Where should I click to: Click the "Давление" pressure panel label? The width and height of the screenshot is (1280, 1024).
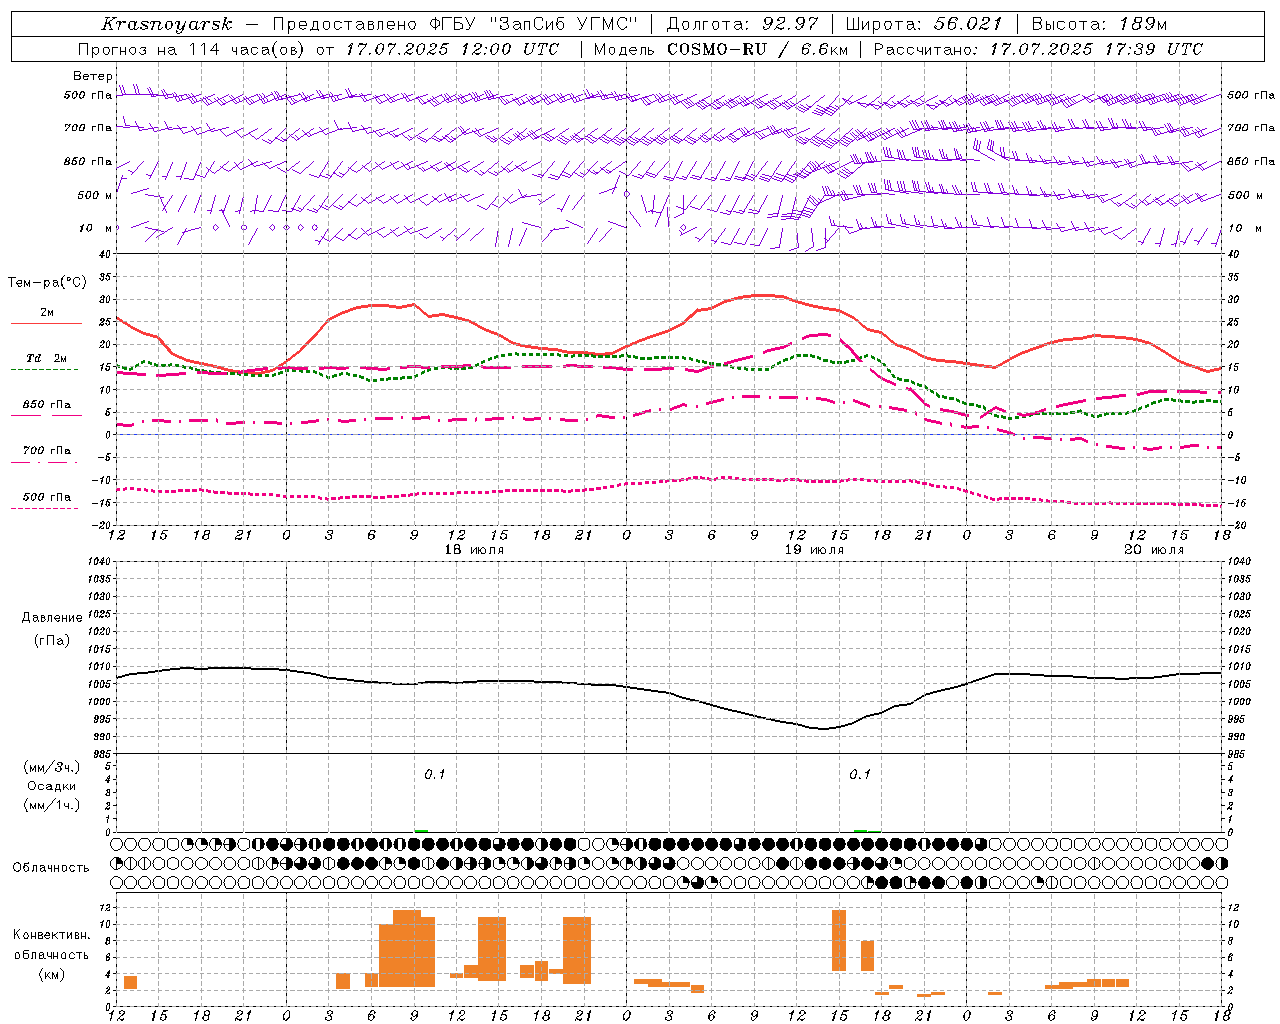click(52, 618)
